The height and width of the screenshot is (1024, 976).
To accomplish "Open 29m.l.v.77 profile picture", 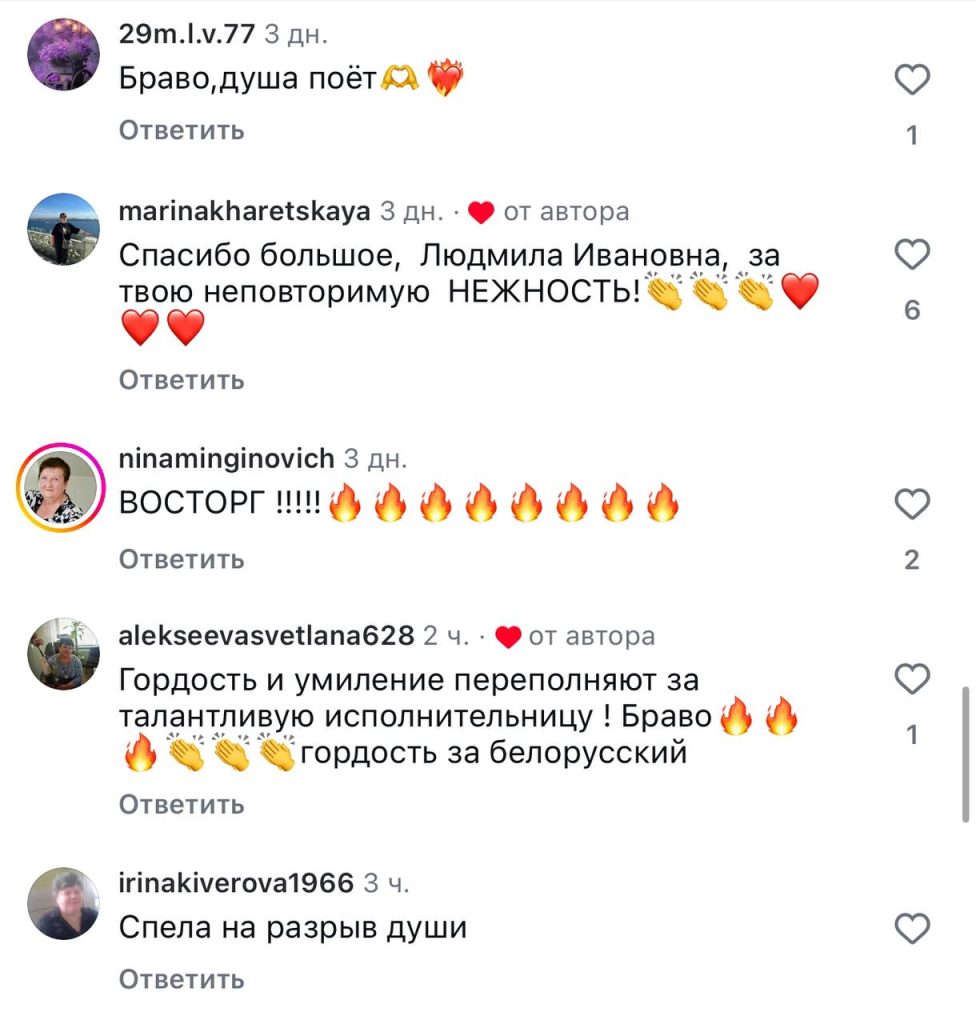I will [63, 54].
